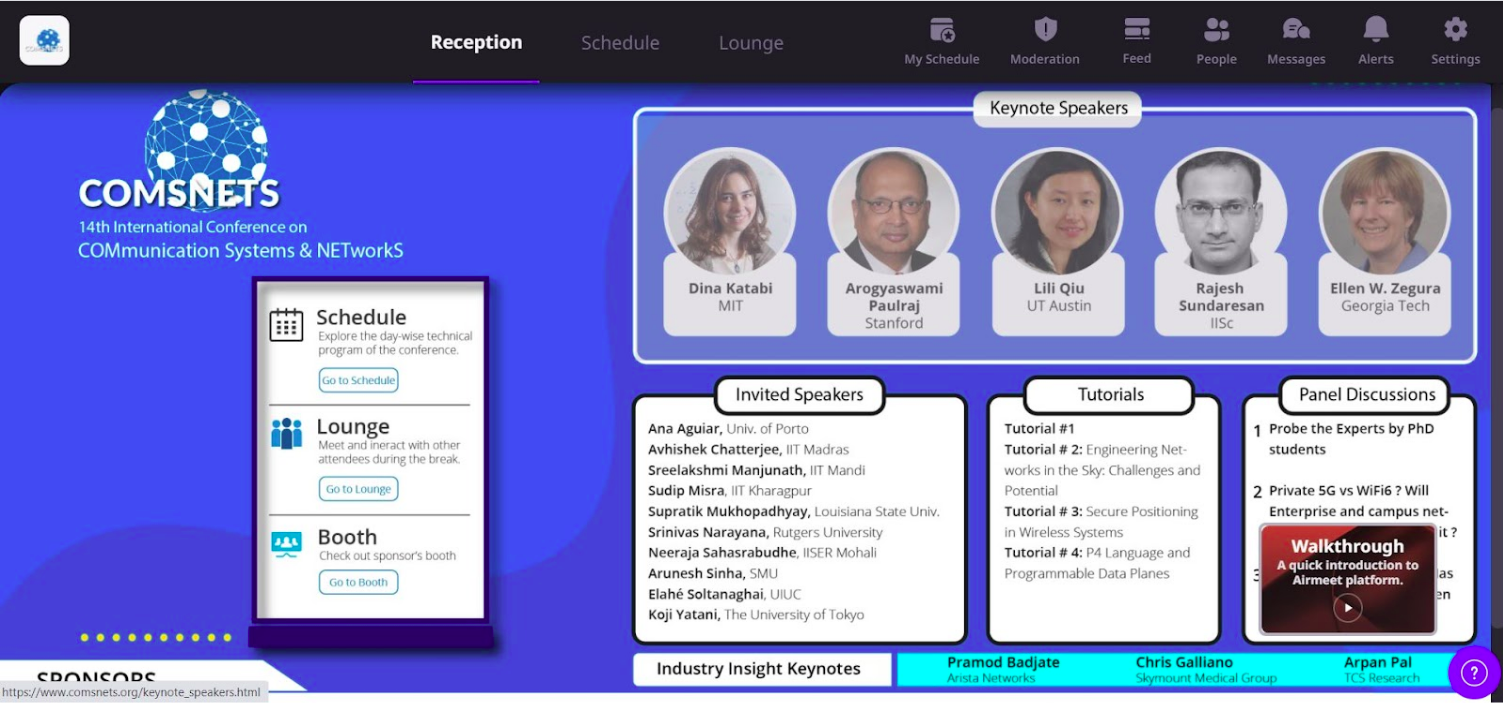Click the Go to Booth button
Image resolution: width=1503 pixels, height=703 pixels.
(359, 582)
